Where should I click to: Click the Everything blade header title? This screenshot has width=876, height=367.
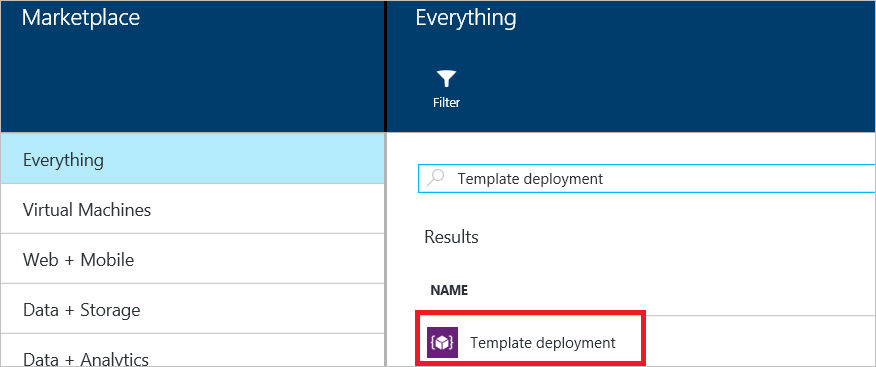[x=466, y=18]
